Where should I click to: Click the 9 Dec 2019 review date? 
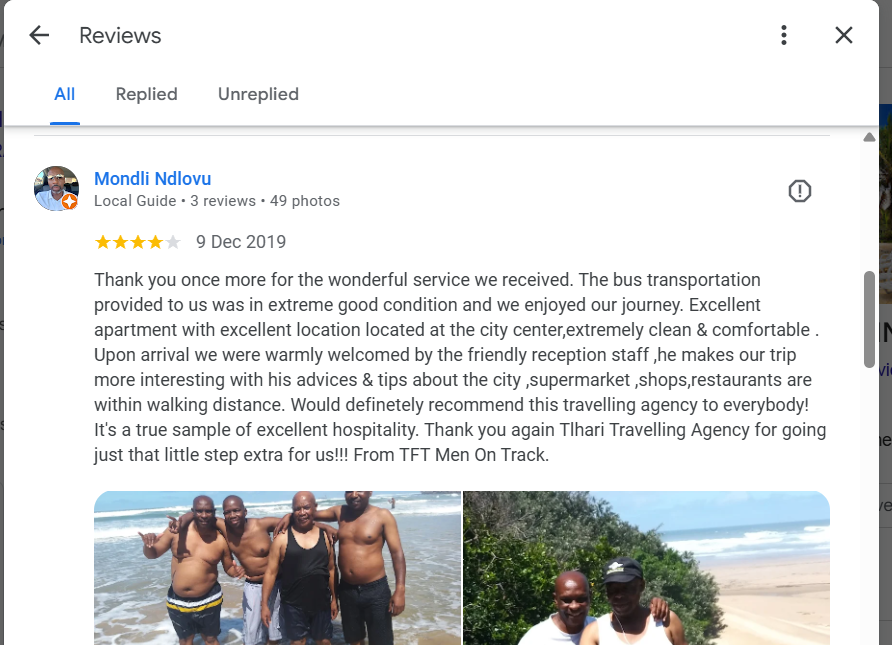(241, 242)
